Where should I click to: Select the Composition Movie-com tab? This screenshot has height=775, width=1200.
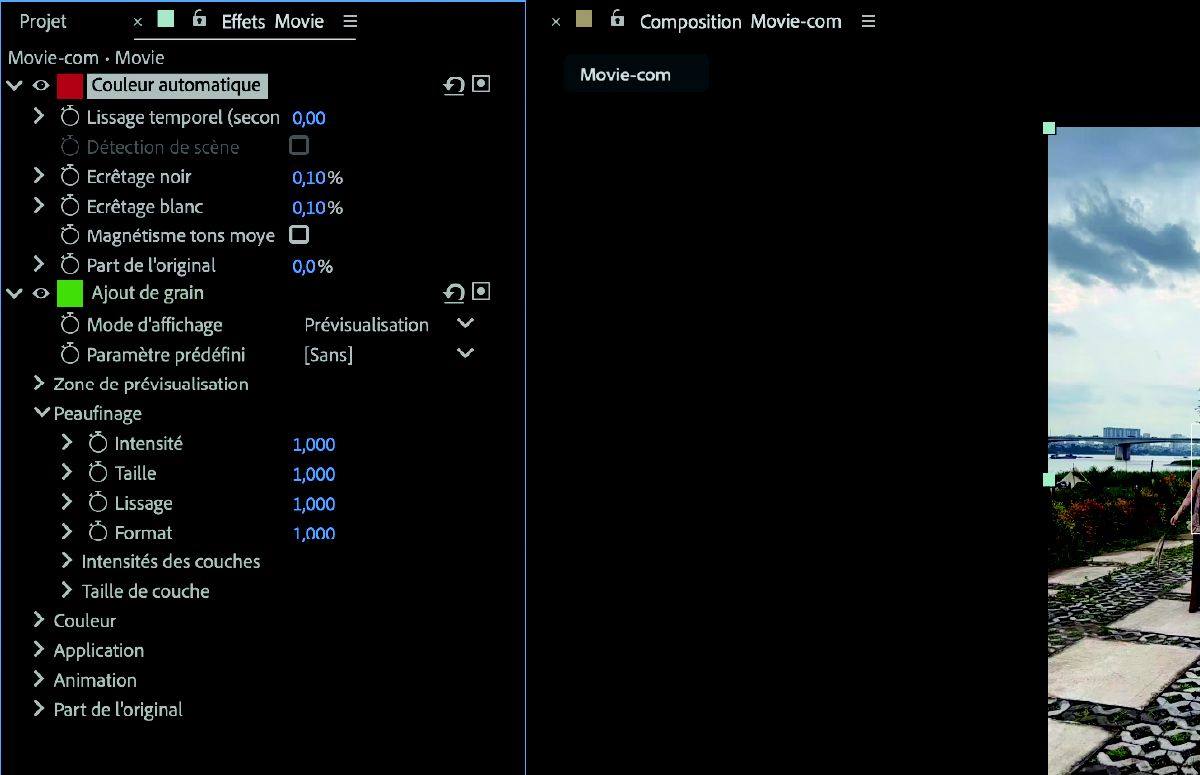(740, 21)
